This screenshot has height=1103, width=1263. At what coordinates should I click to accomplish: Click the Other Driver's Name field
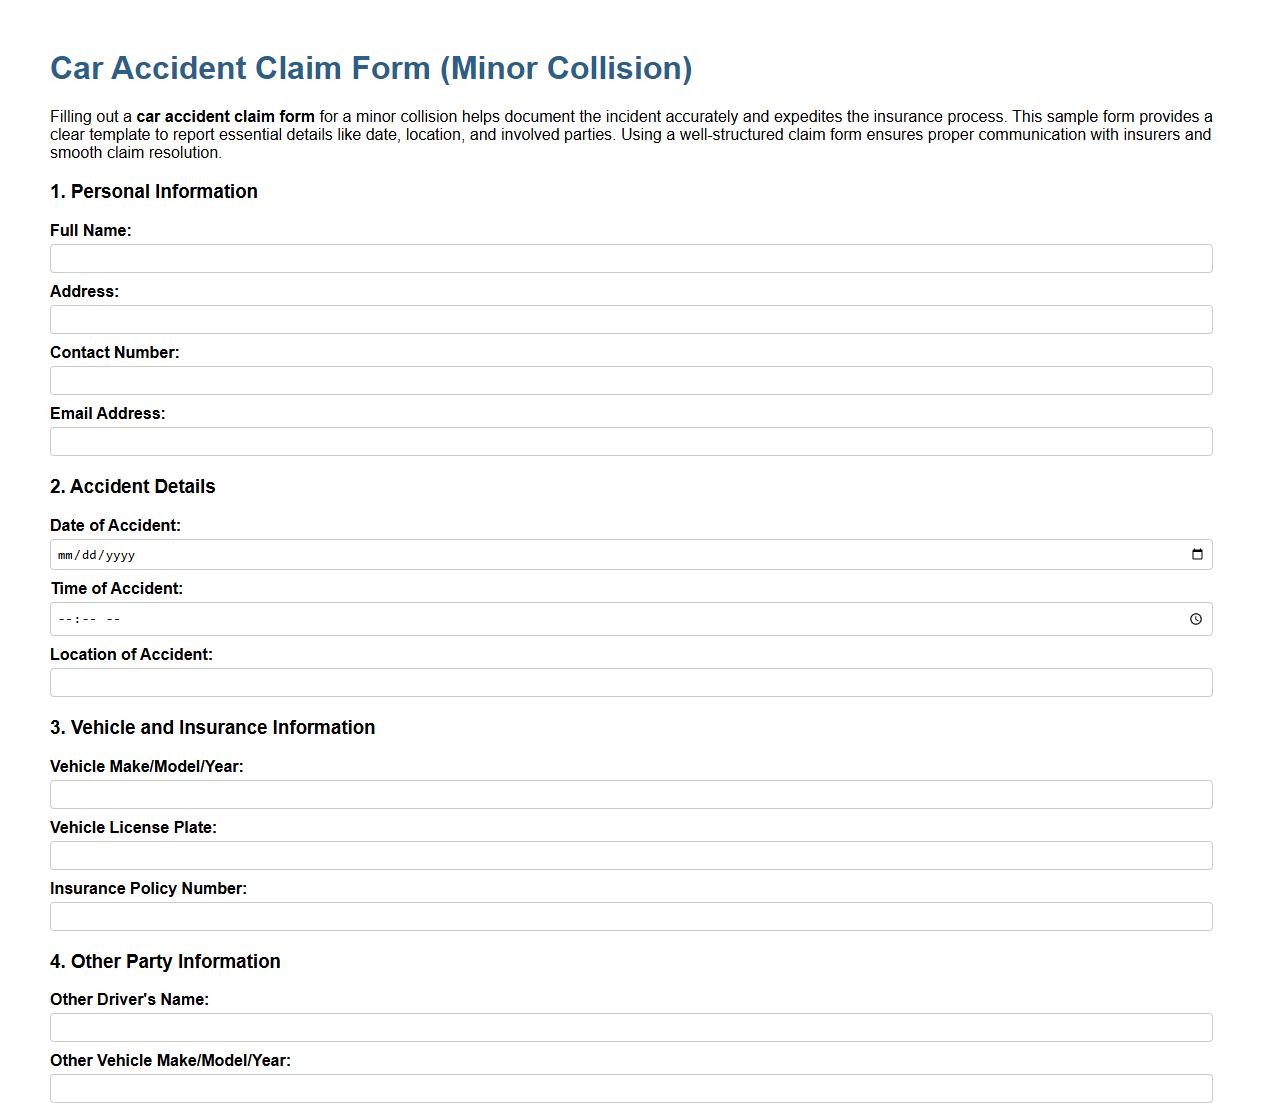coord(630,1027)
